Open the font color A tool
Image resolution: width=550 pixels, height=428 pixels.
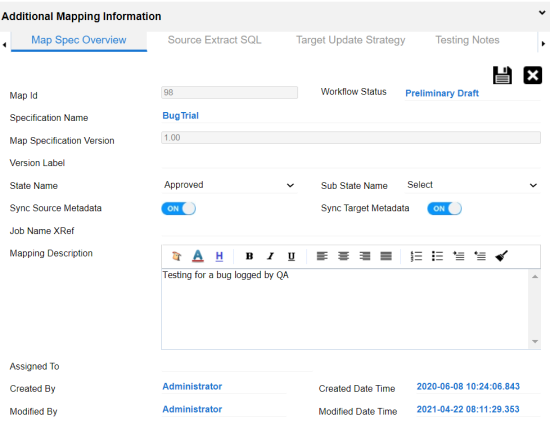(198, 256)
